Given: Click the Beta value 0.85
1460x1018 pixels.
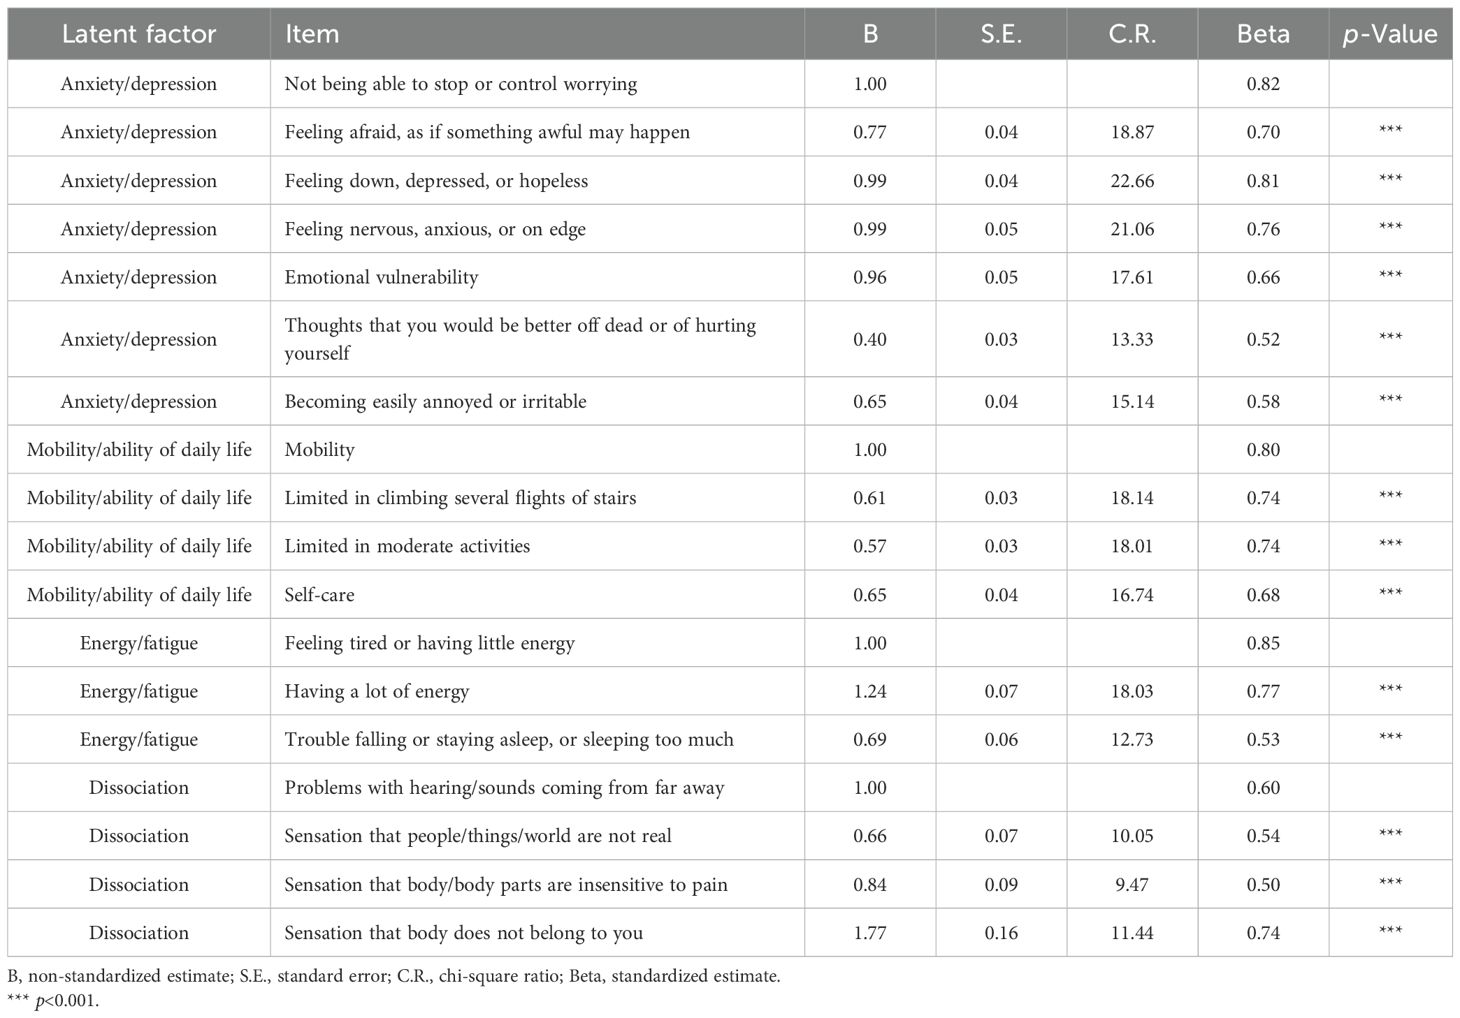Looking at the screenshot, I should 1263,643.
